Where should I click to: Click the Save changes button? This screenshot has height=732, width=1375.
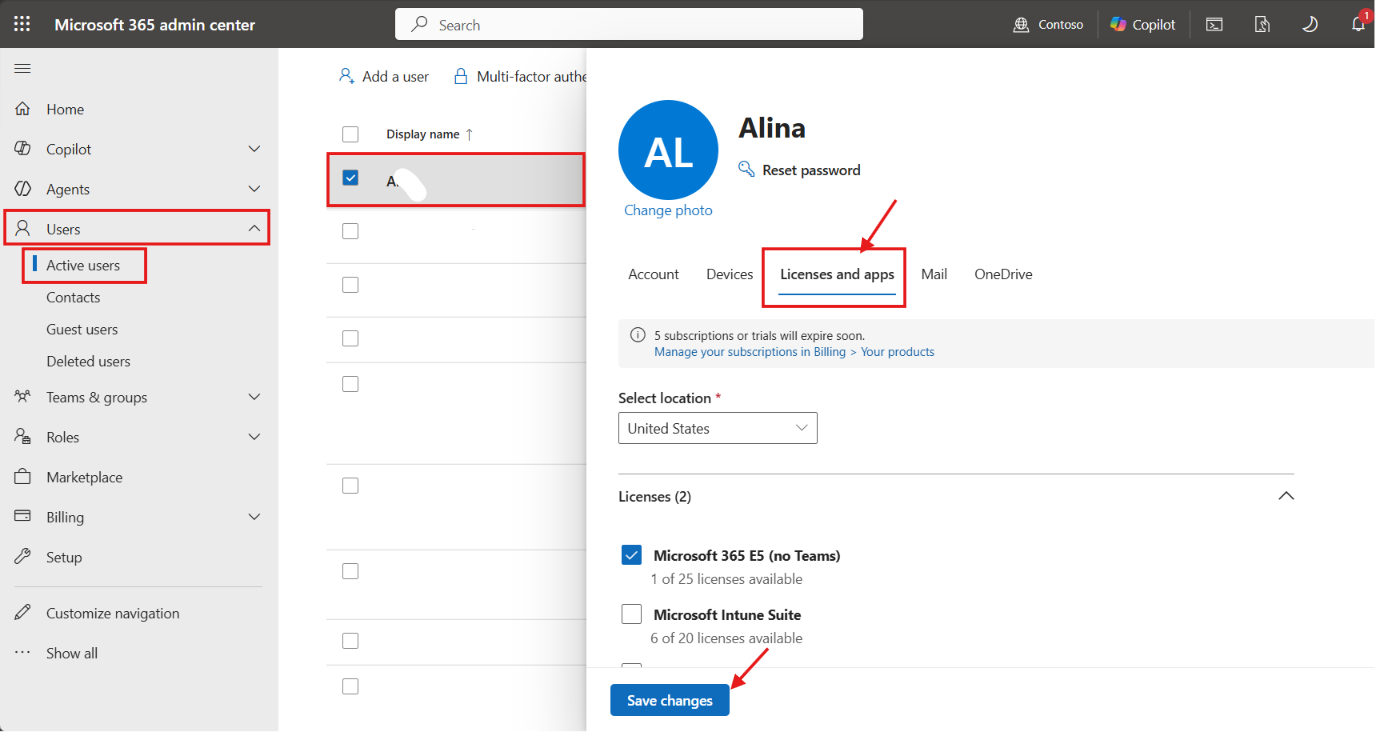point(670,700)
